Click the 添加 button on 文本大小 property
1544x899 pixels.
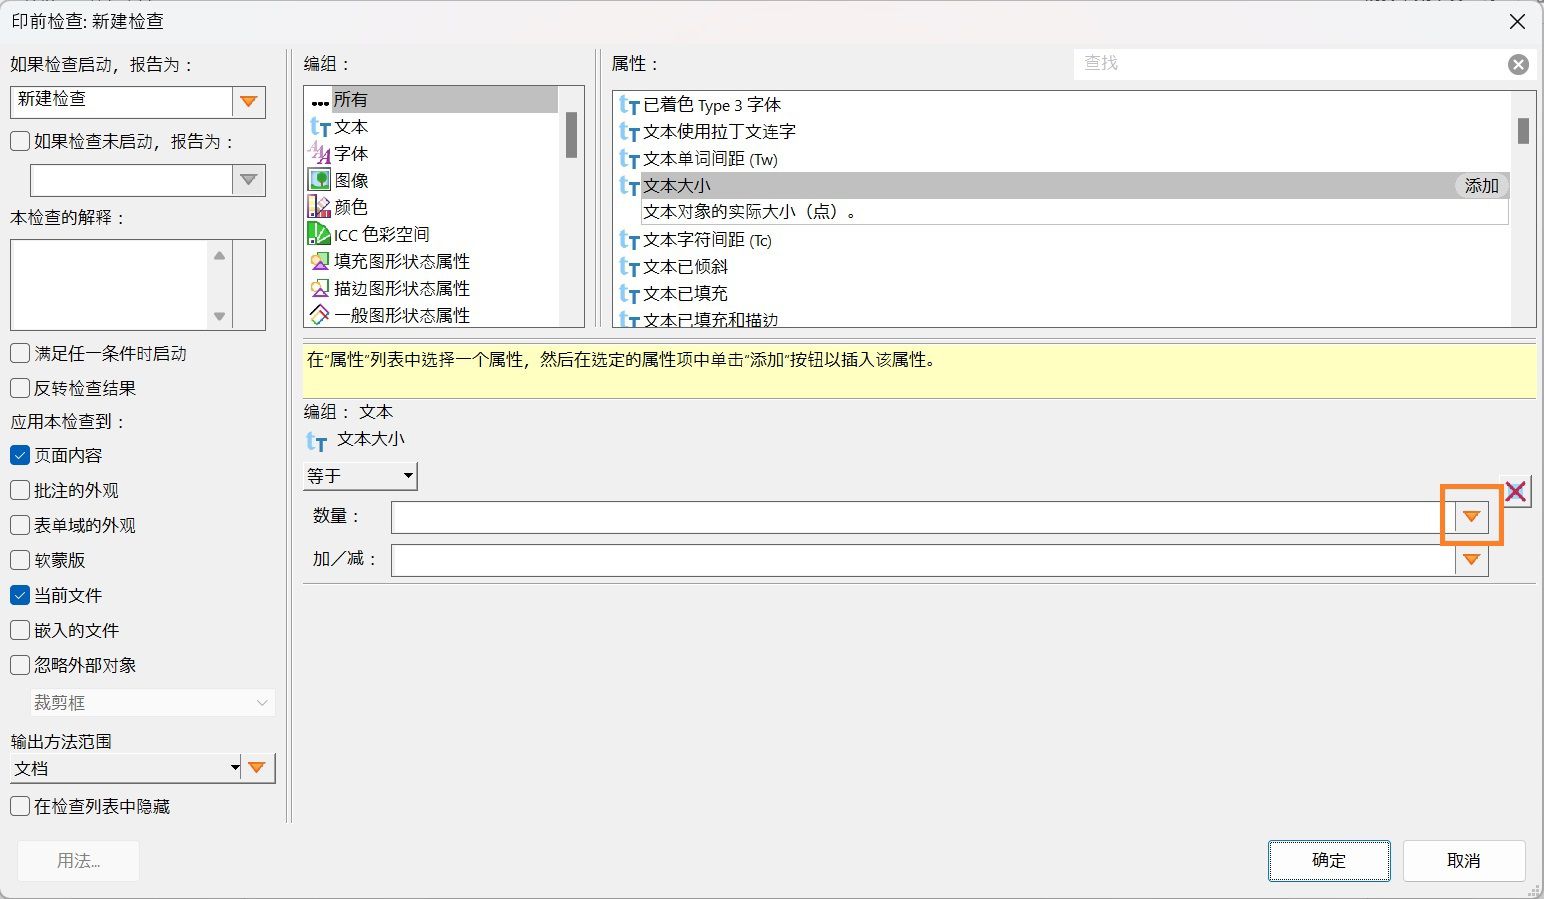pyautogui.click(x=1480, y=185)
